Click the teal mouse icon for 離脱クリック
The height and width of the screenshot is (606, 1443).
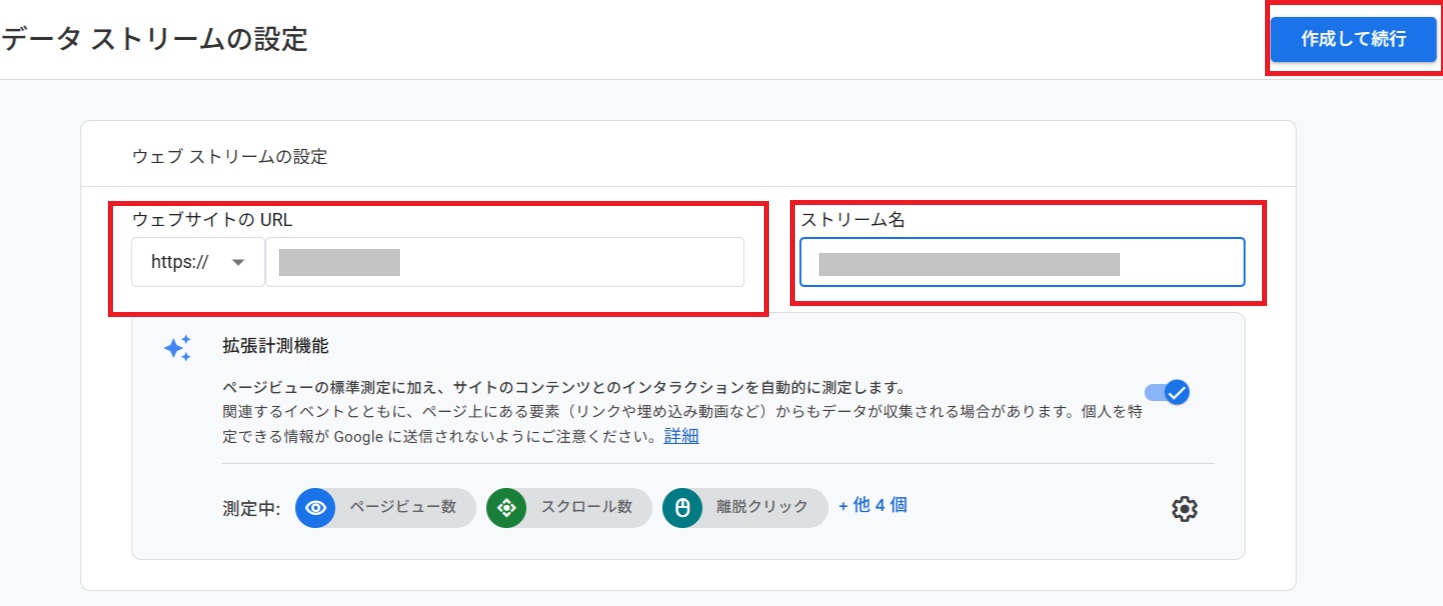pyautogui.click(x=682, y=508)
